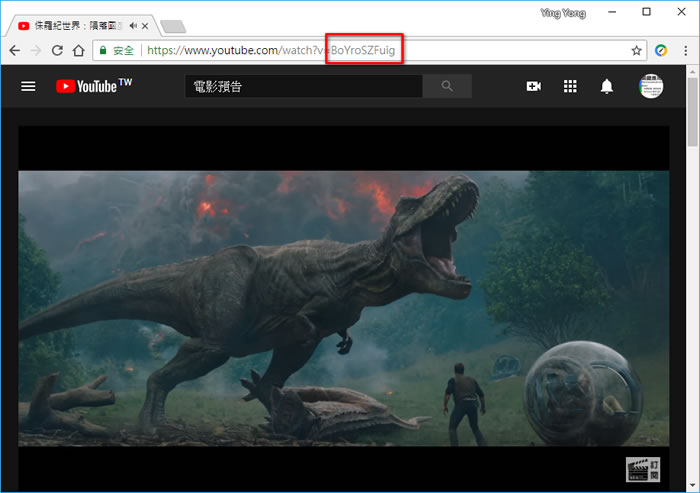The width and height of the screenshot is (700, 493).
Task: Show notifications with the bell icon
Action: point(606,87)
